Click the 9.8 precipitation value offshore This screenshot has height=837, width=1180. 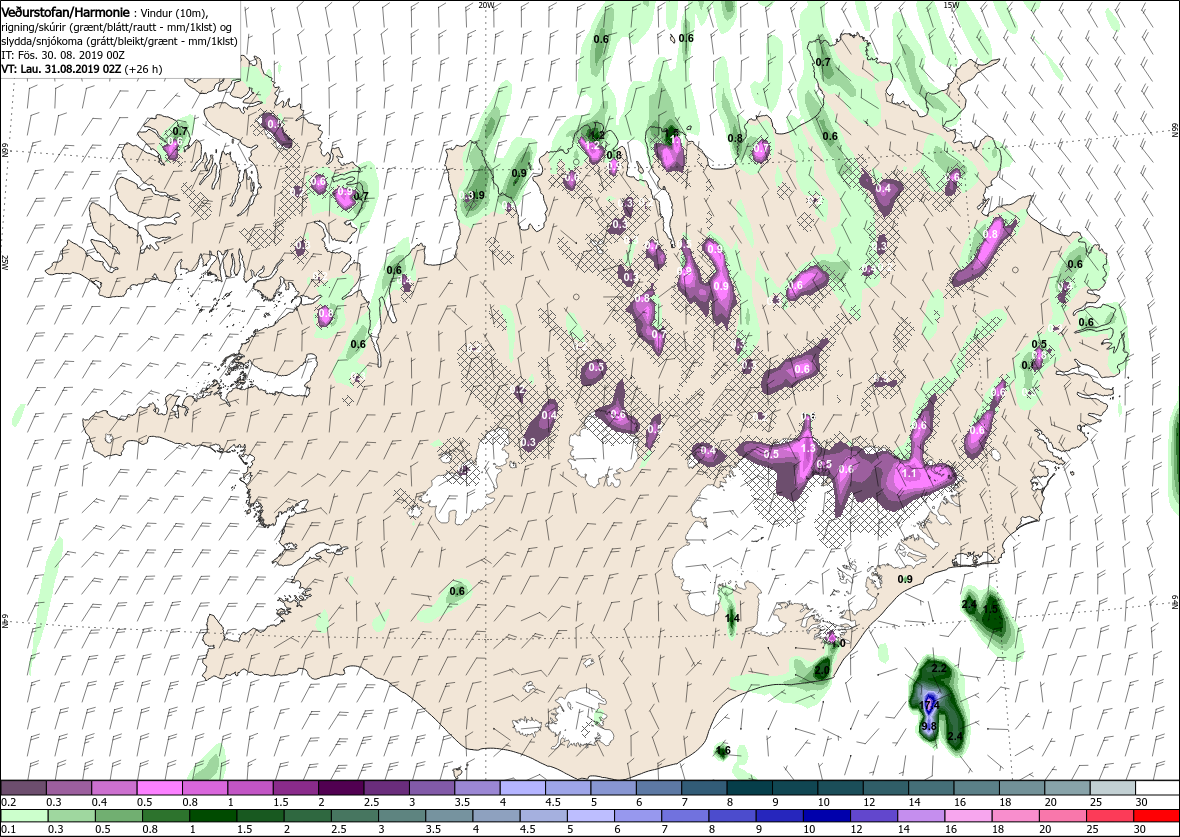pos(929,726)
